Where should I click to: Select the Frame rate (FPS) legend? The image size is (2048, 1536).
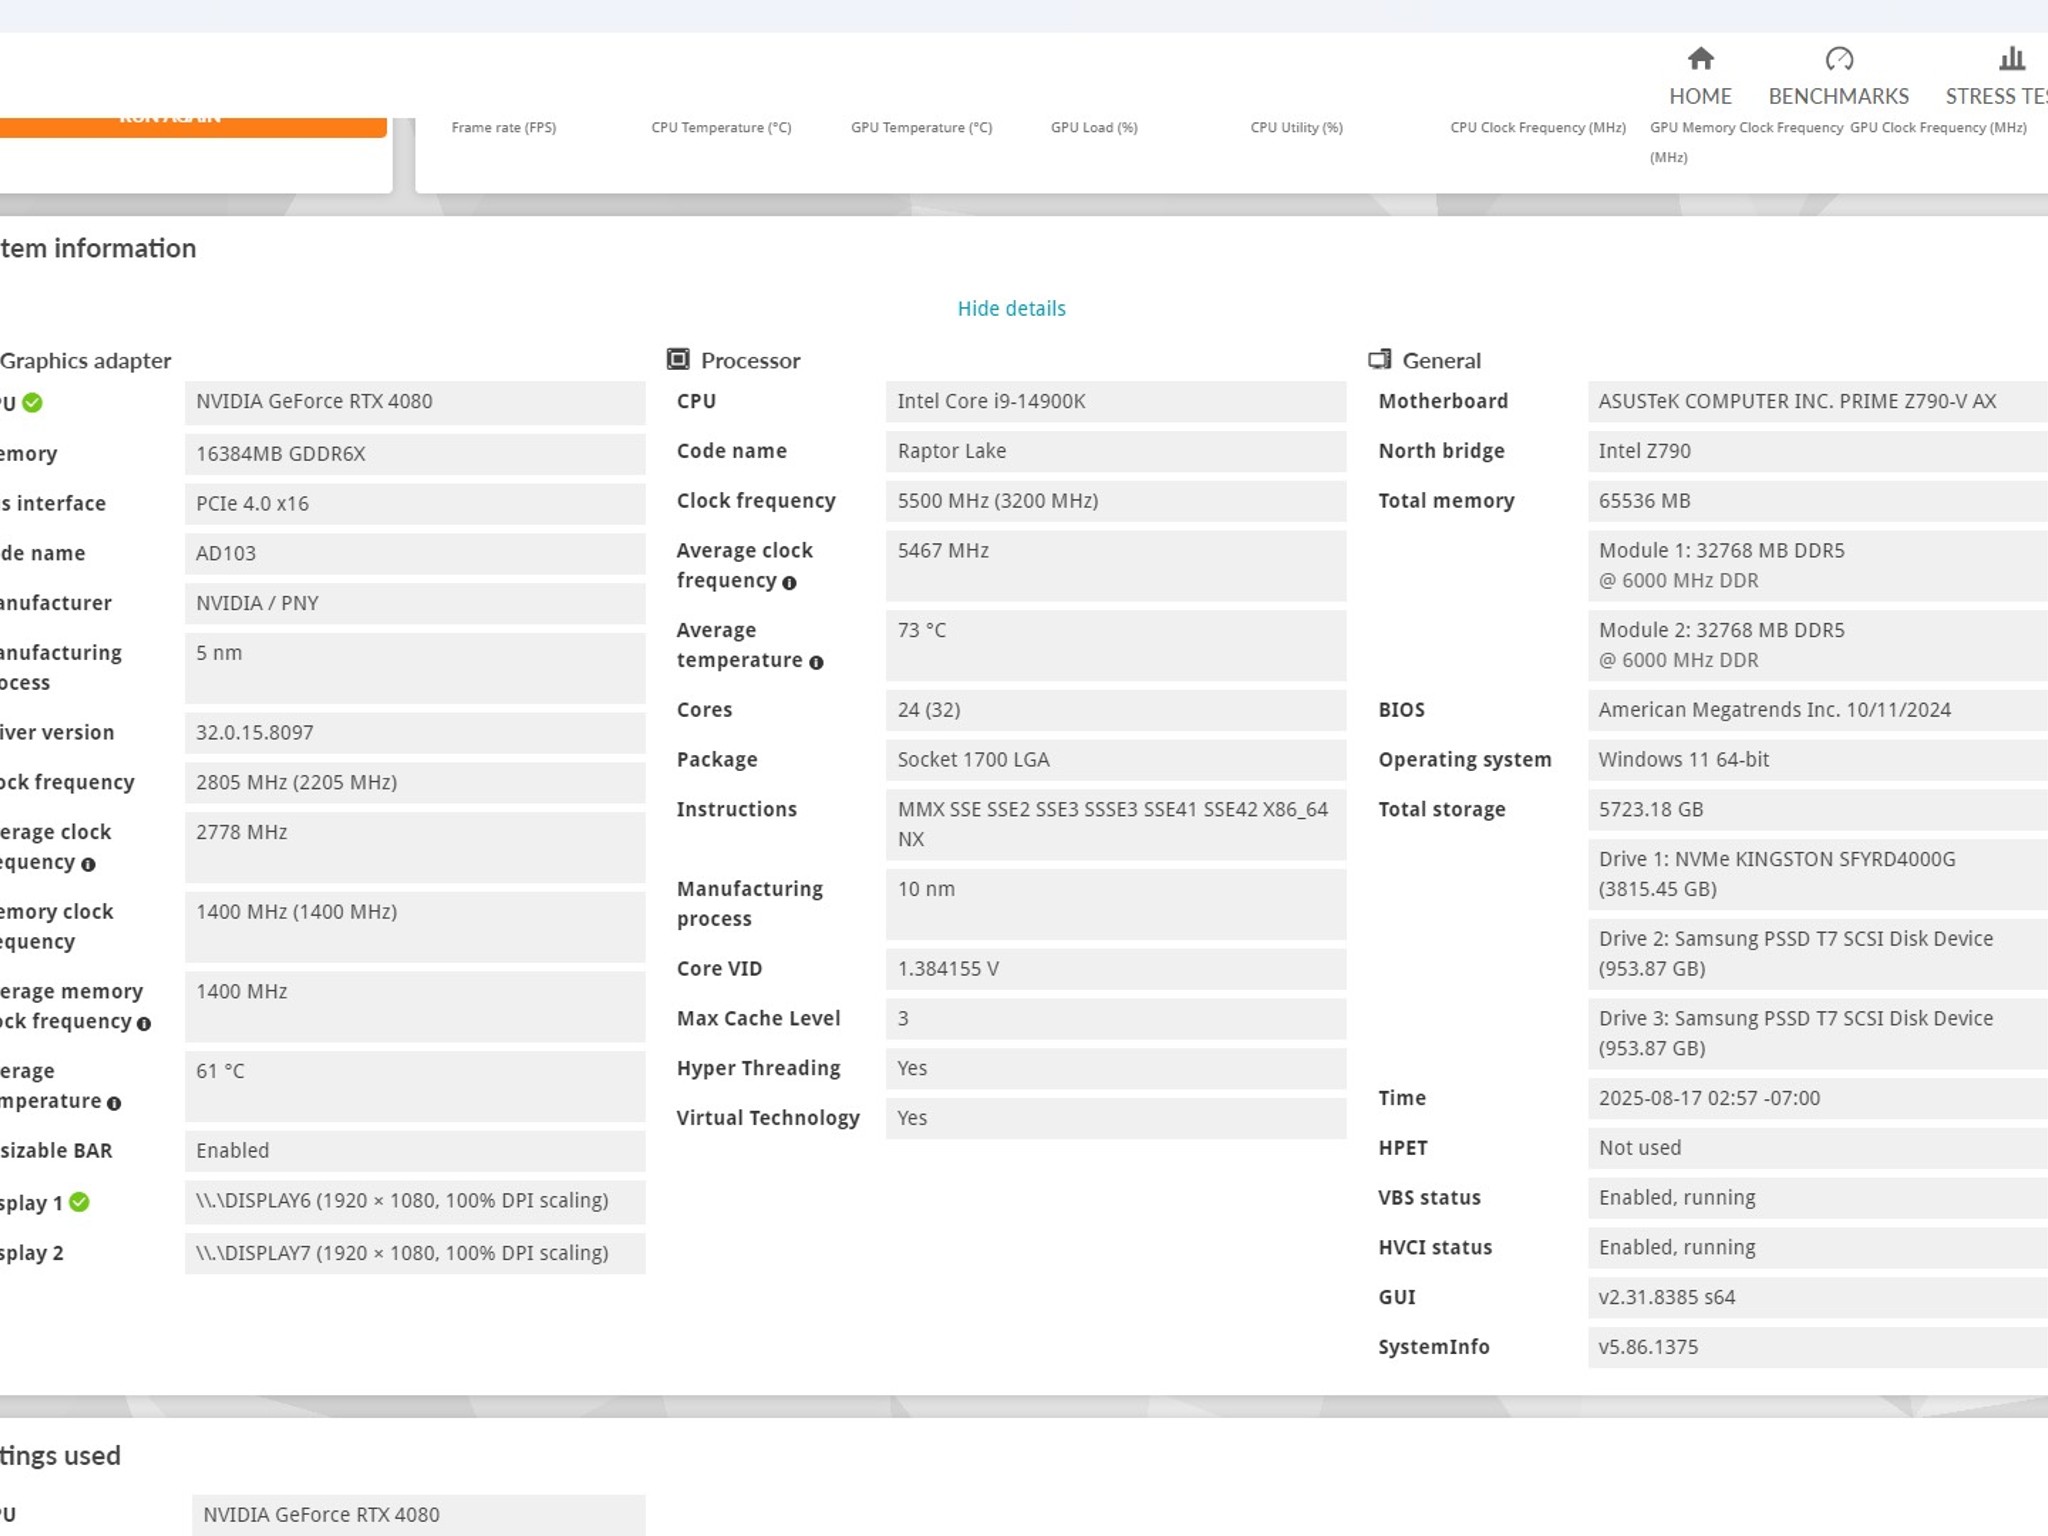point(504,127)
